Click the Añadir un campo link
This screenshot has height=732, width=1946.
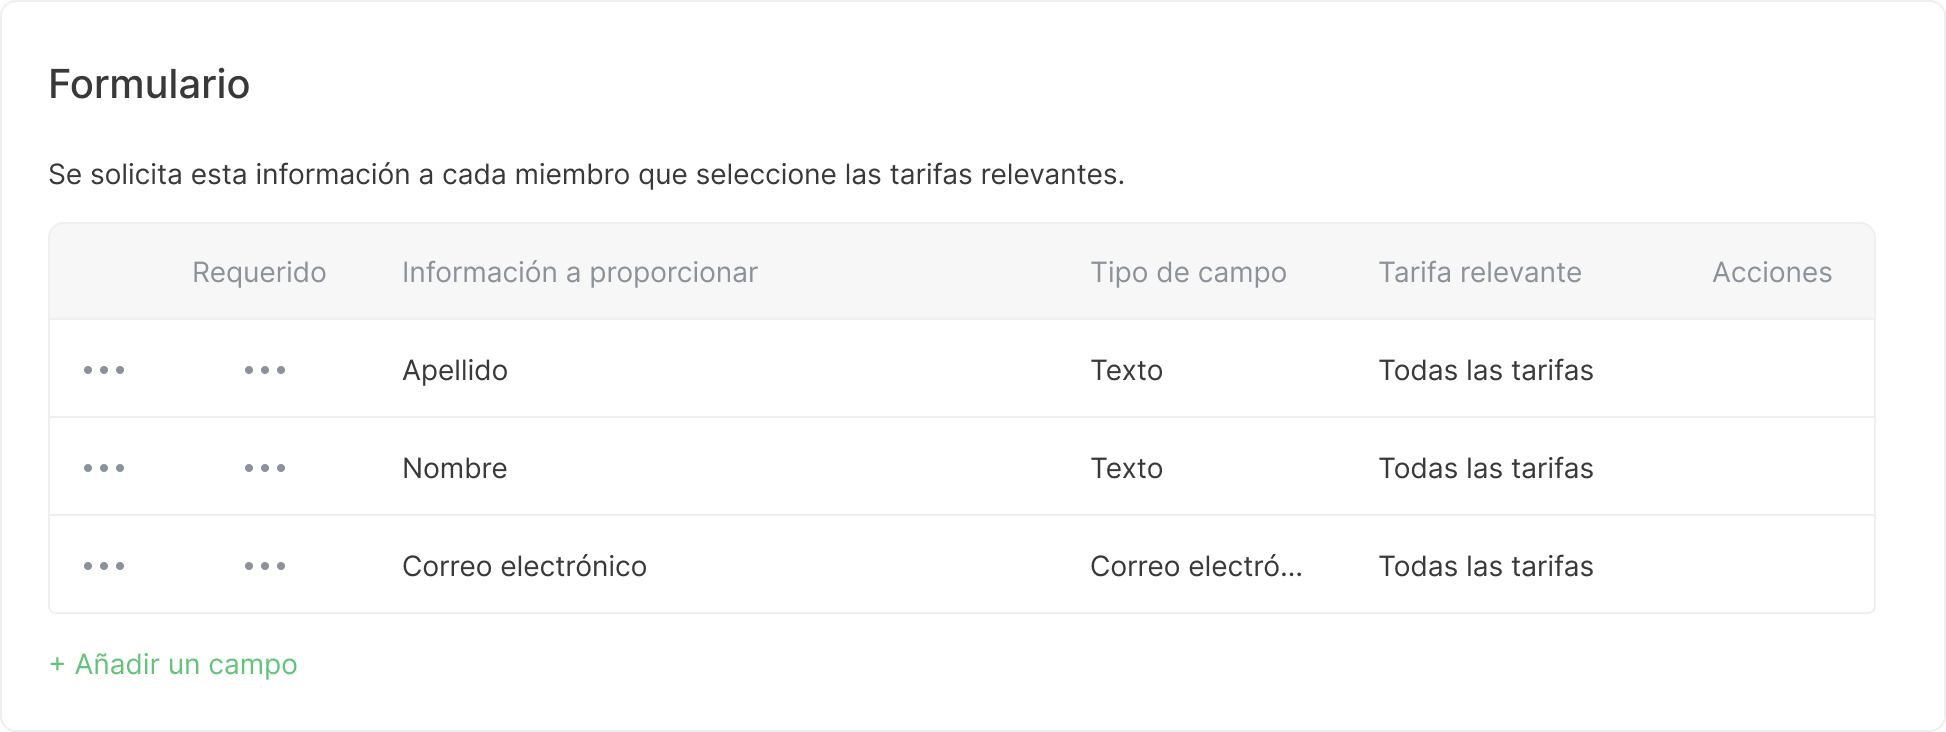[x=172, y=663]
